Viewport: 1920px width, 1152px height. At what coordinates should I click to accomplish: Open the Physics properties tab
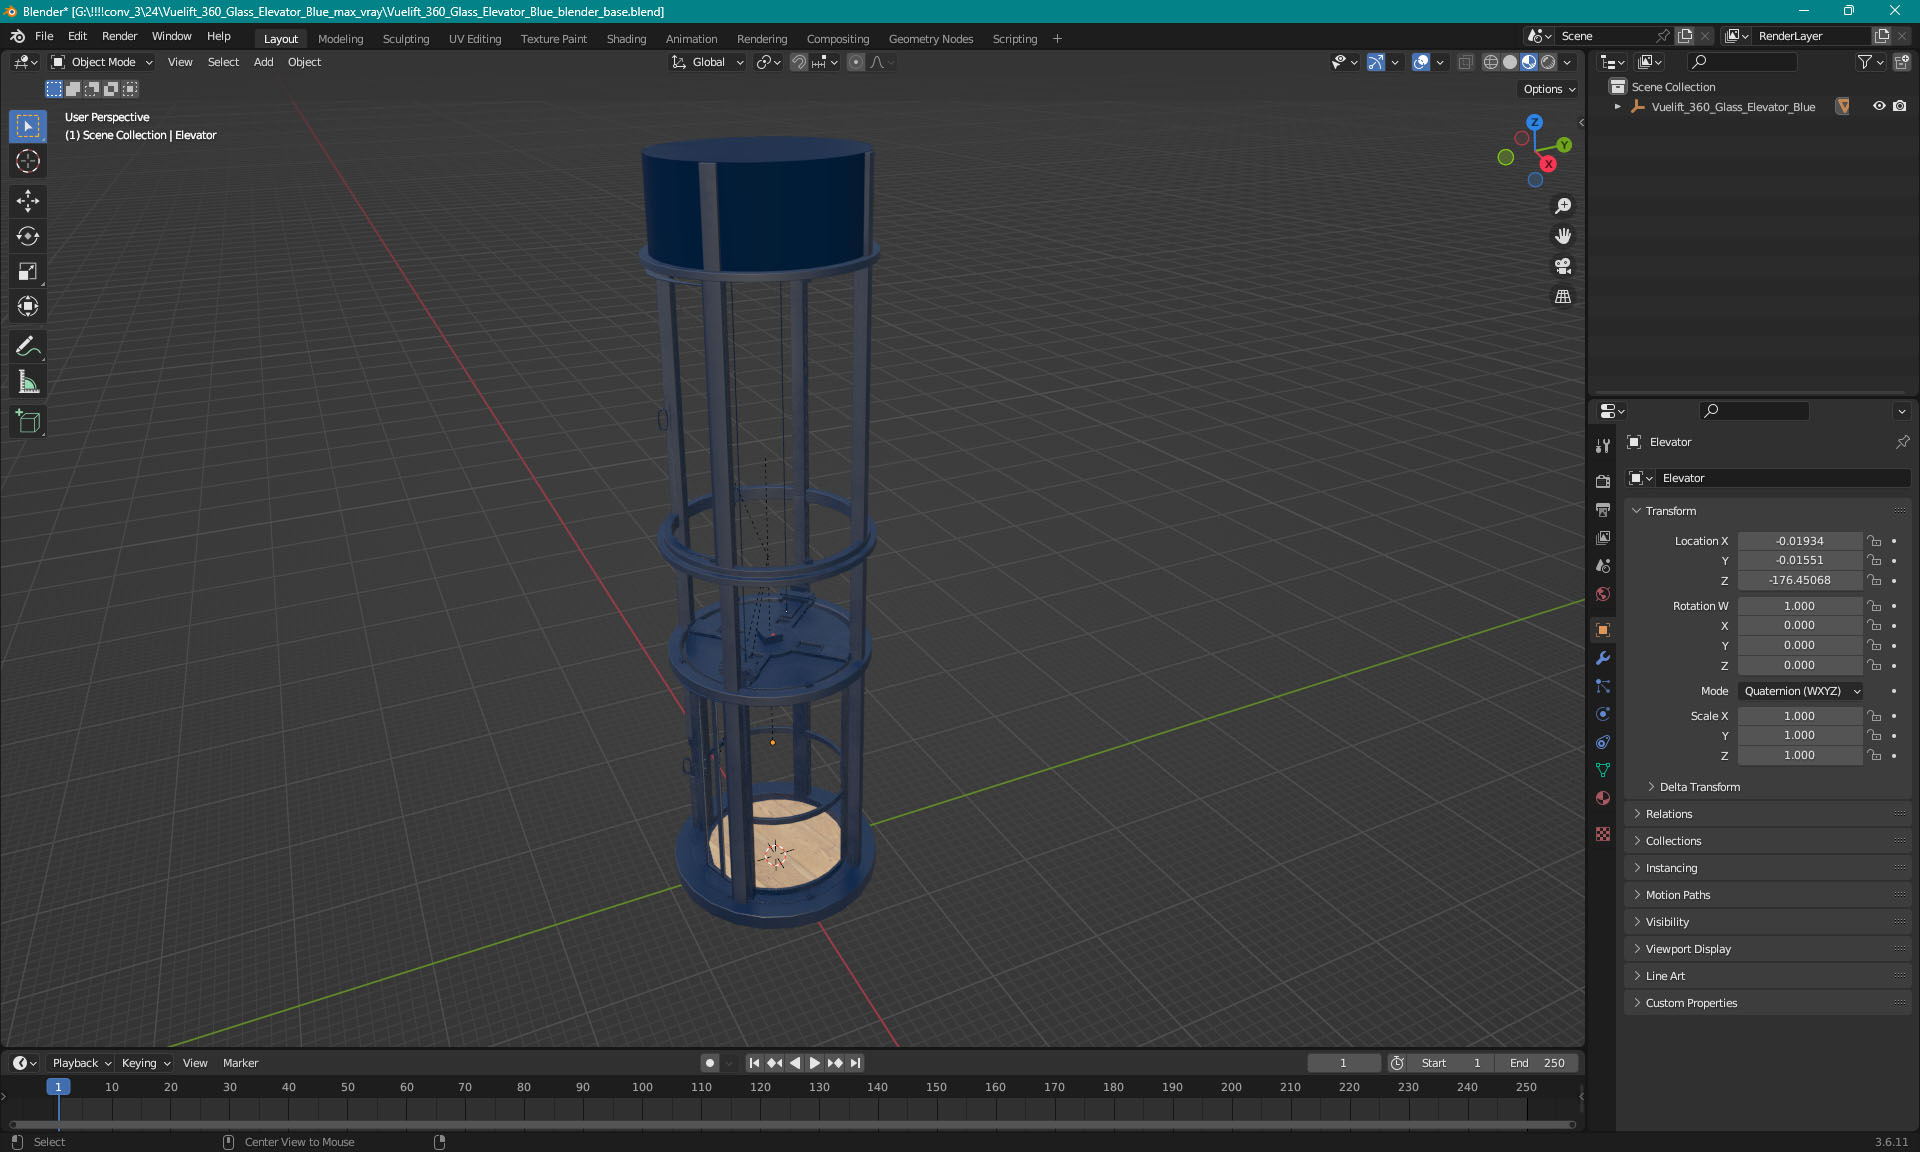[1603, 714]
